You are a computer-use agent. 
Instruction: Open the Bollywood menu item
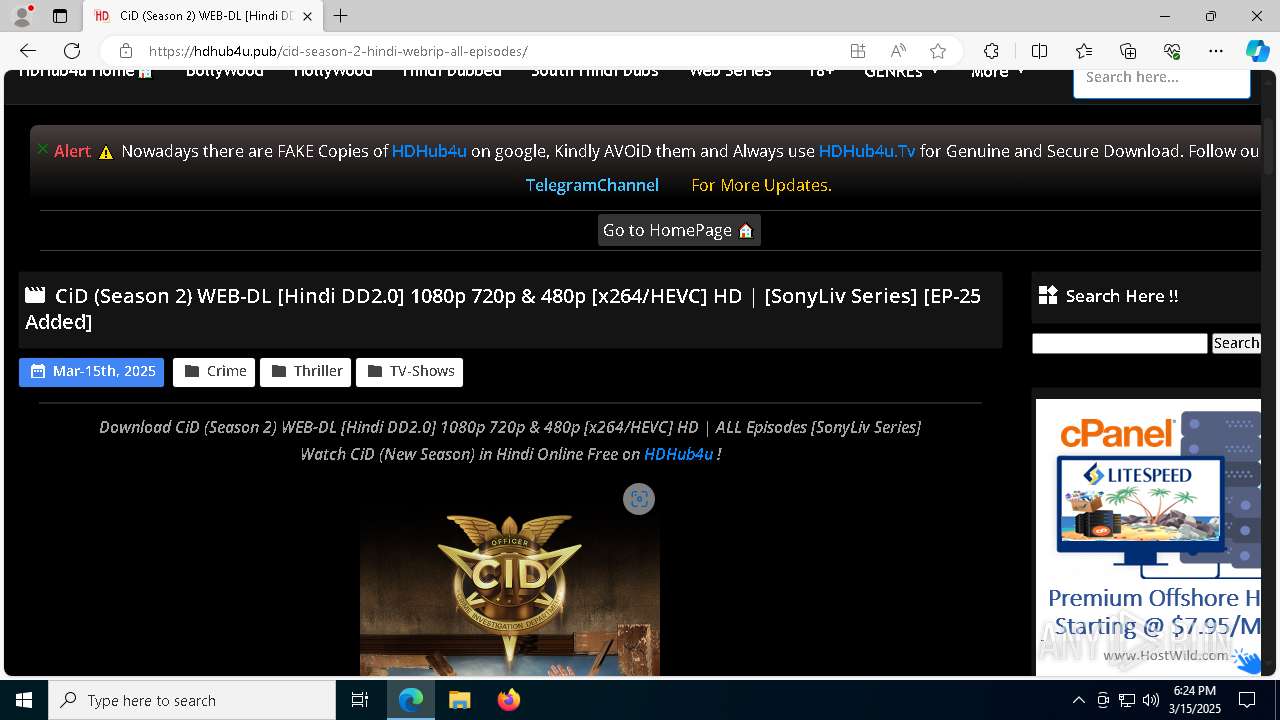point(225,73)
